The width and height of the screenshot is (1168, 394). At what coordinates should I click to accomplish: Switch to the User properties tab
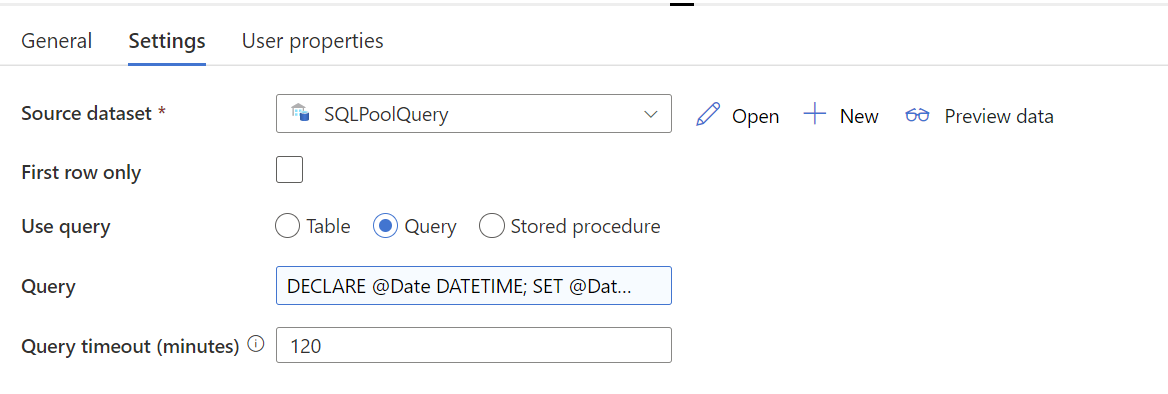coord(313,40)
